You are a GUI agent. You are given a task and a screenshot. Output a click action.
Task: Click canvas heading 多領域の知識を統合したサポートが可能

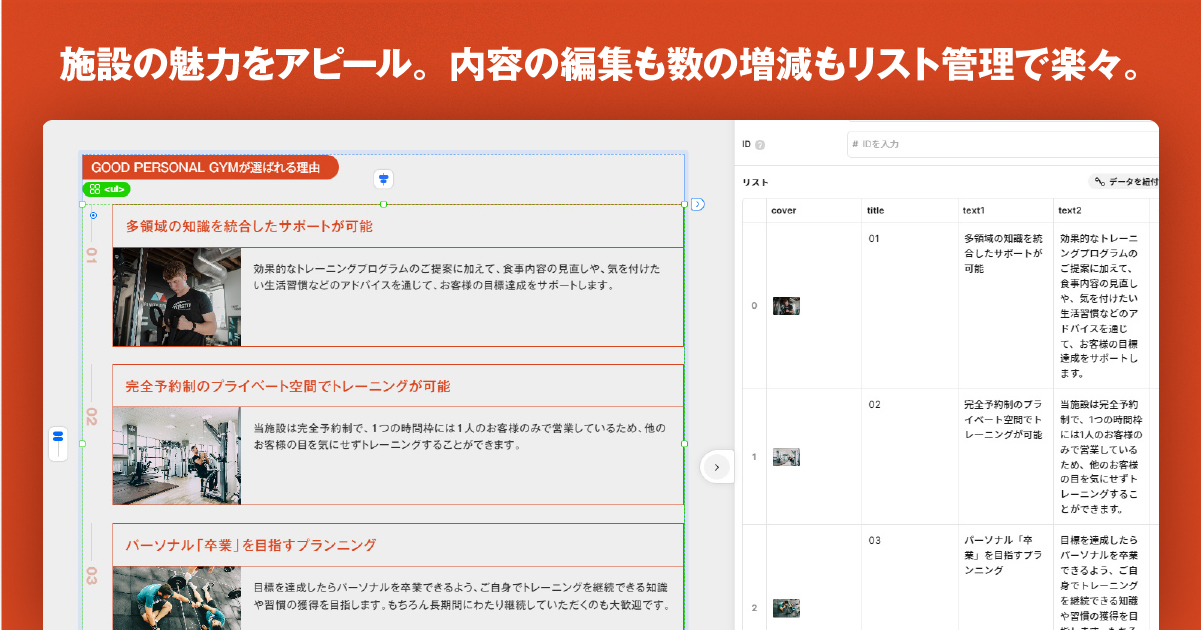249,227
